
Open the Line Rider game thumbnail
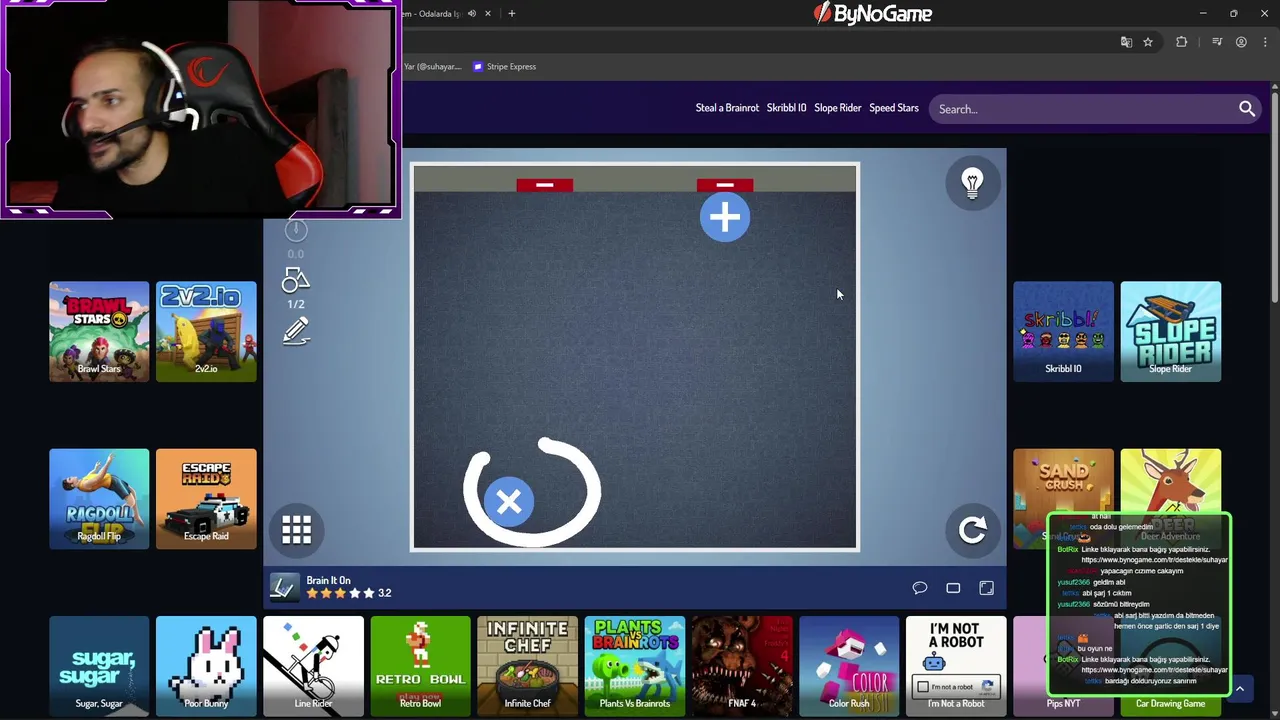[x=313, y=666]
